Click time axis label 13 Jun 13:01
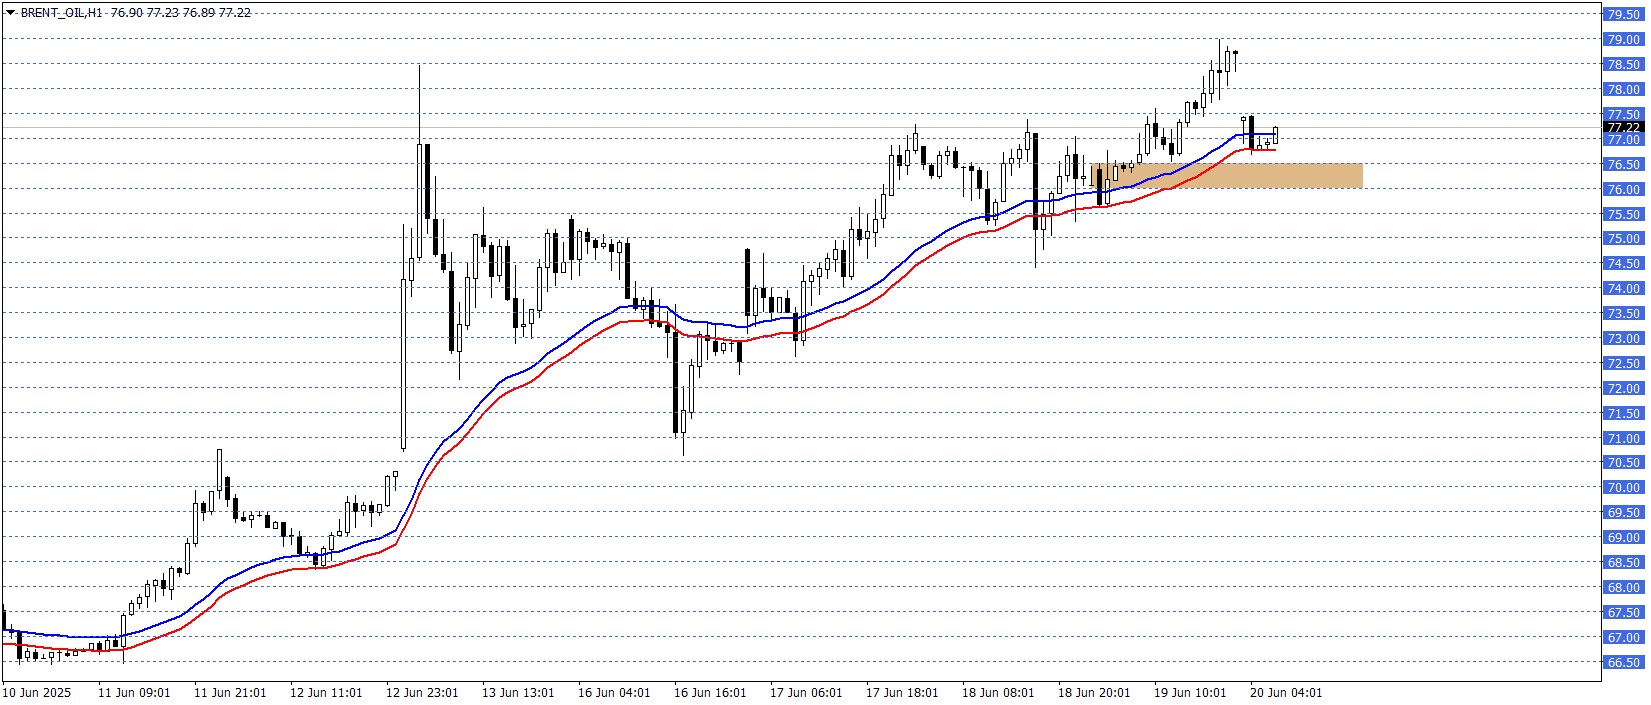Viewport: 1651px width, 705px height. click(x=518, y=693)
